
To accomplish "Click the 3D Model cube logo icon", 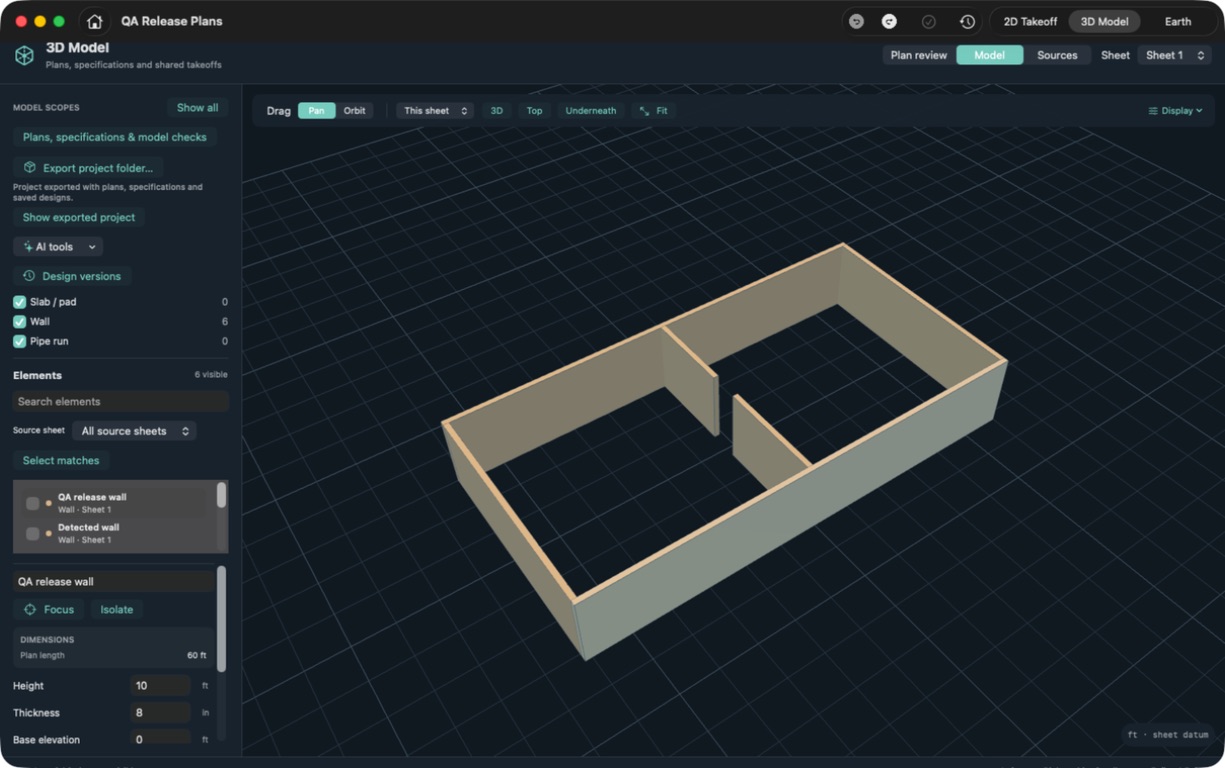I will coord(24,56).
